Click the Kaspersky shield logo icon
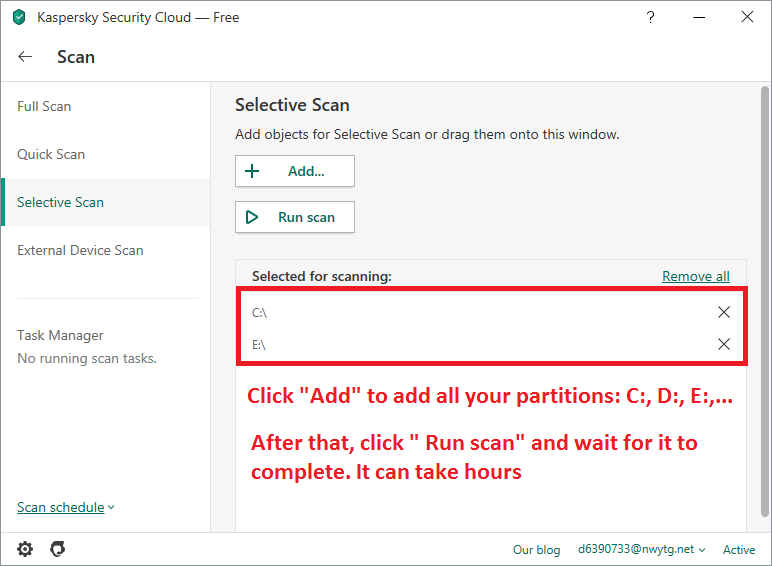 (x=18, y=17)
